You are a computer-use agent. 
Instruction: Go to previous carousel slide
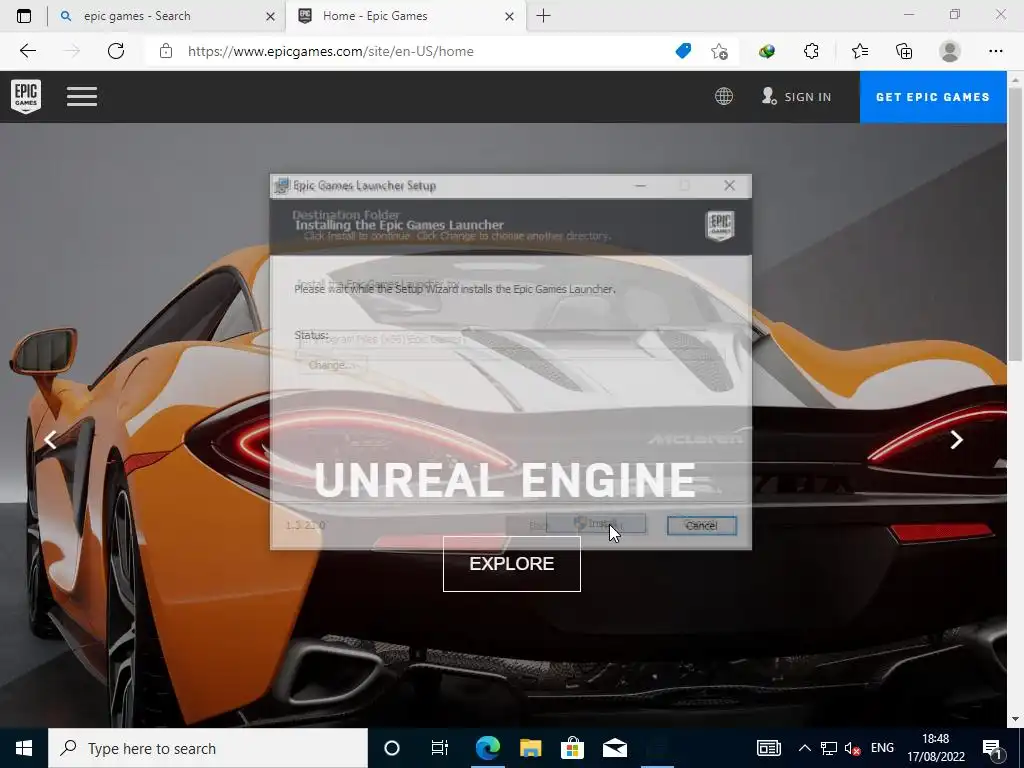[x=50, y=440]
